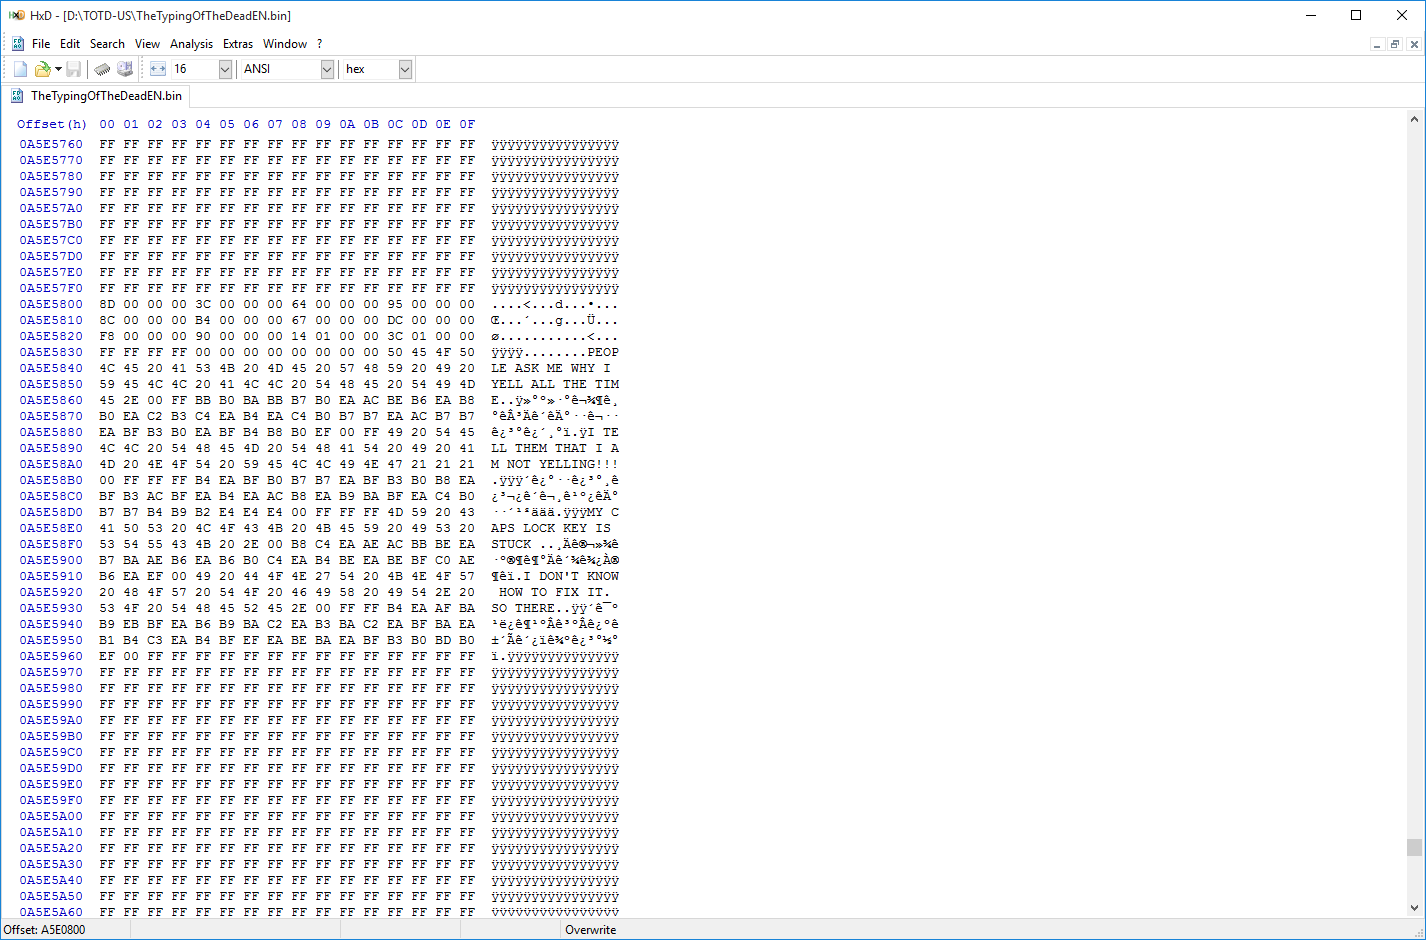Click offset row 0A5E5800

(x=51, y=304)
